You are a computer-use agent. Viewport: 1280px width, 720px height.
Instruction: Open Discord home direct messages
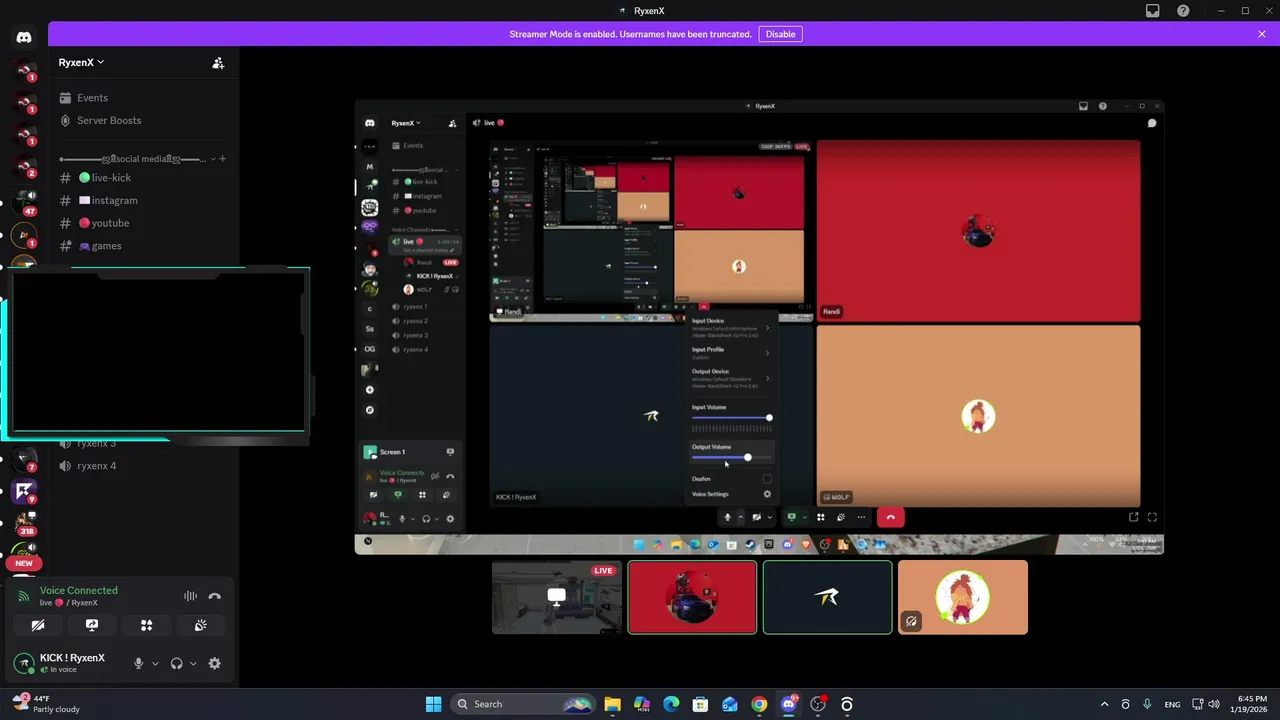click(x=24, y=37)
